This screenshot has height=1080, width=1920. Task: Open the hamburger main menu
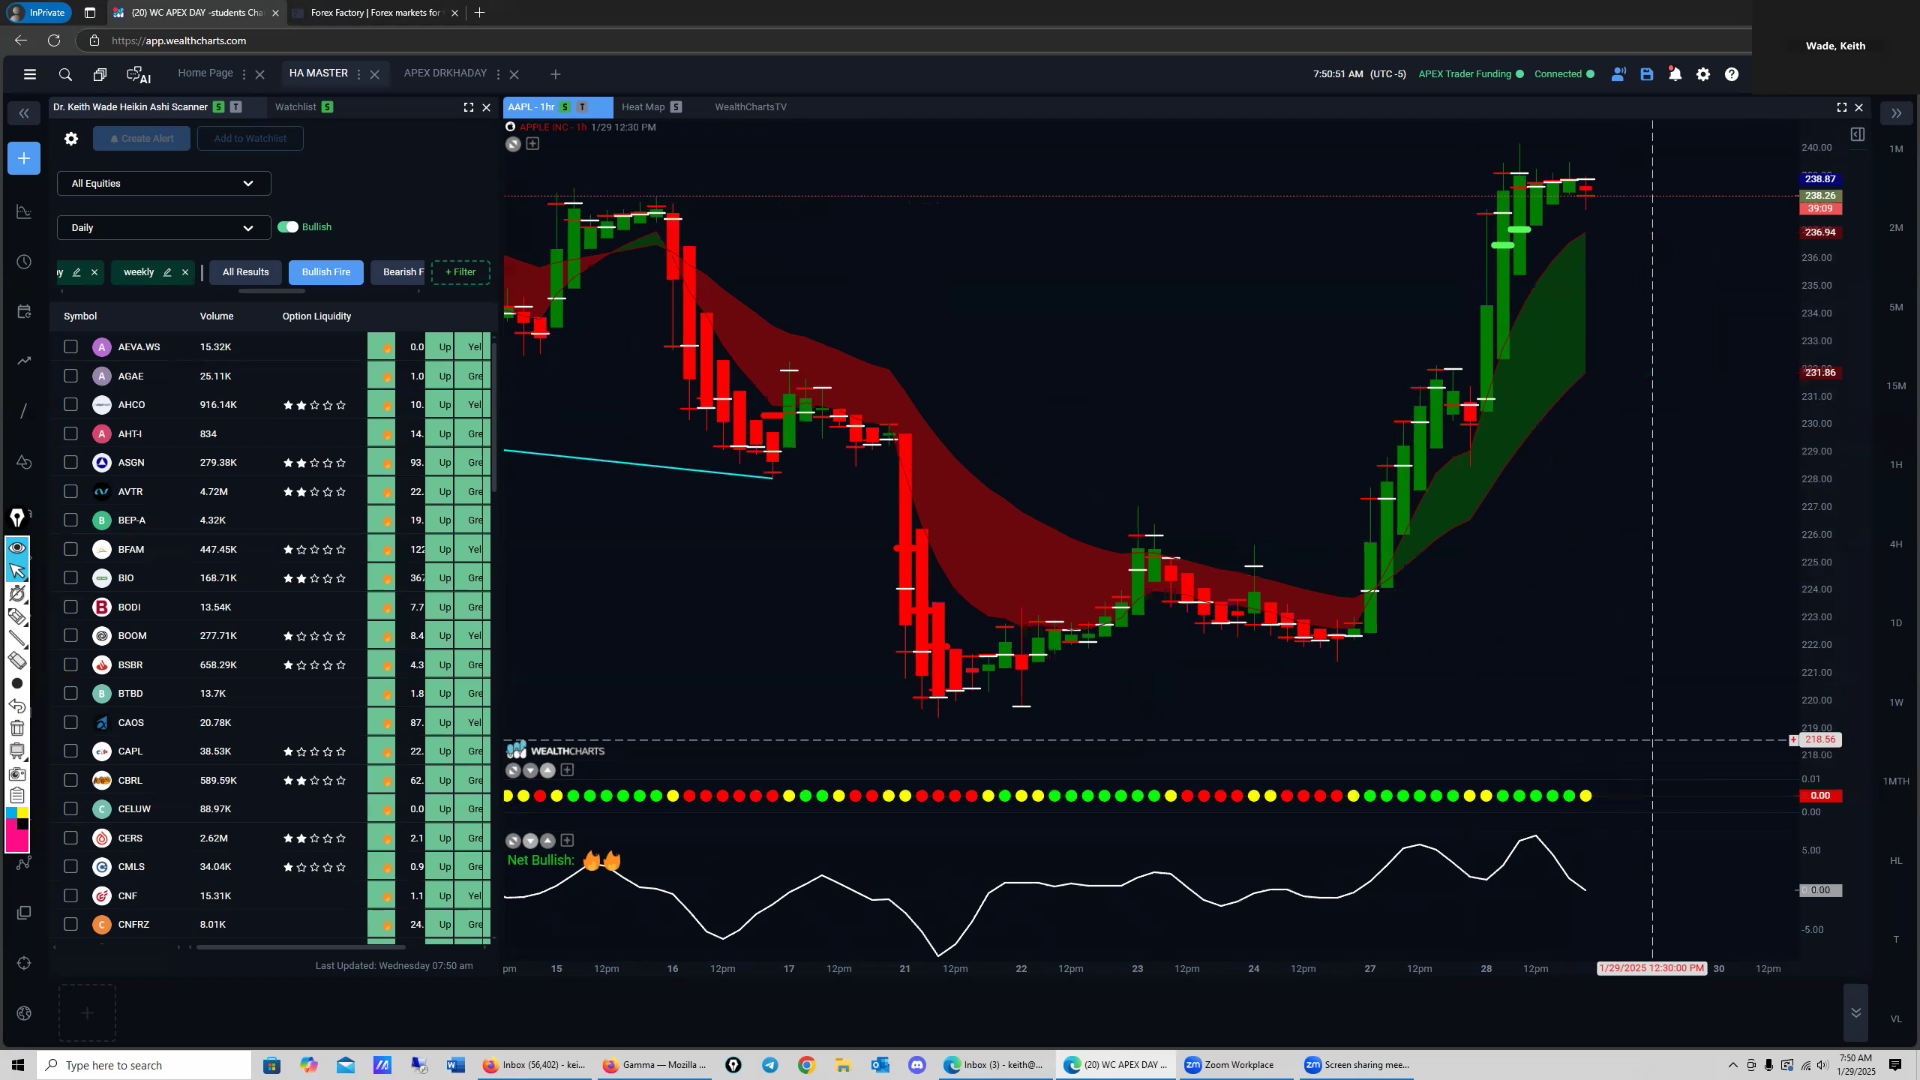click(30, 74)
